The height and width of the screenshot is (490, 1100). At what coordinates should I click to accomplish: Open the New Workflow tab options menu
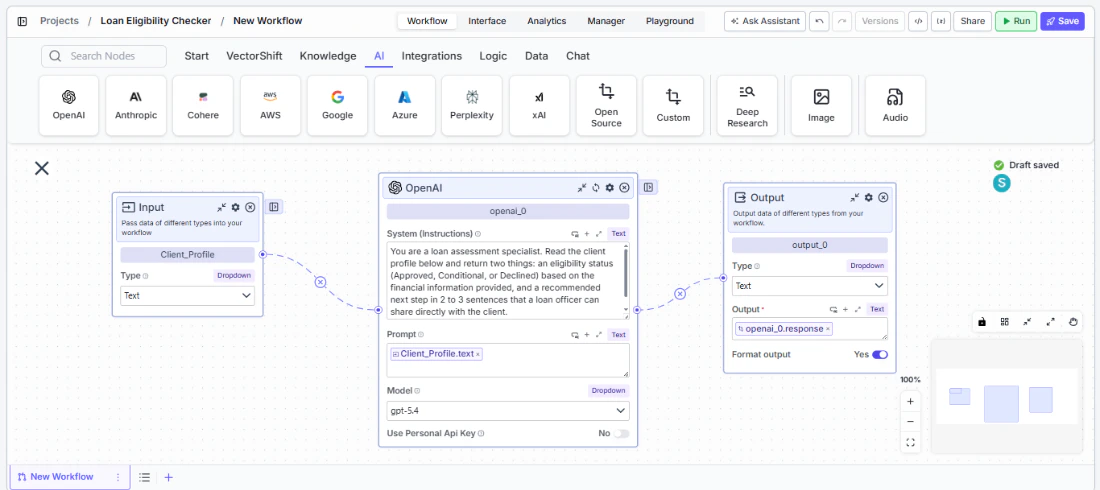pyautogui.click(x=118, y=477)
